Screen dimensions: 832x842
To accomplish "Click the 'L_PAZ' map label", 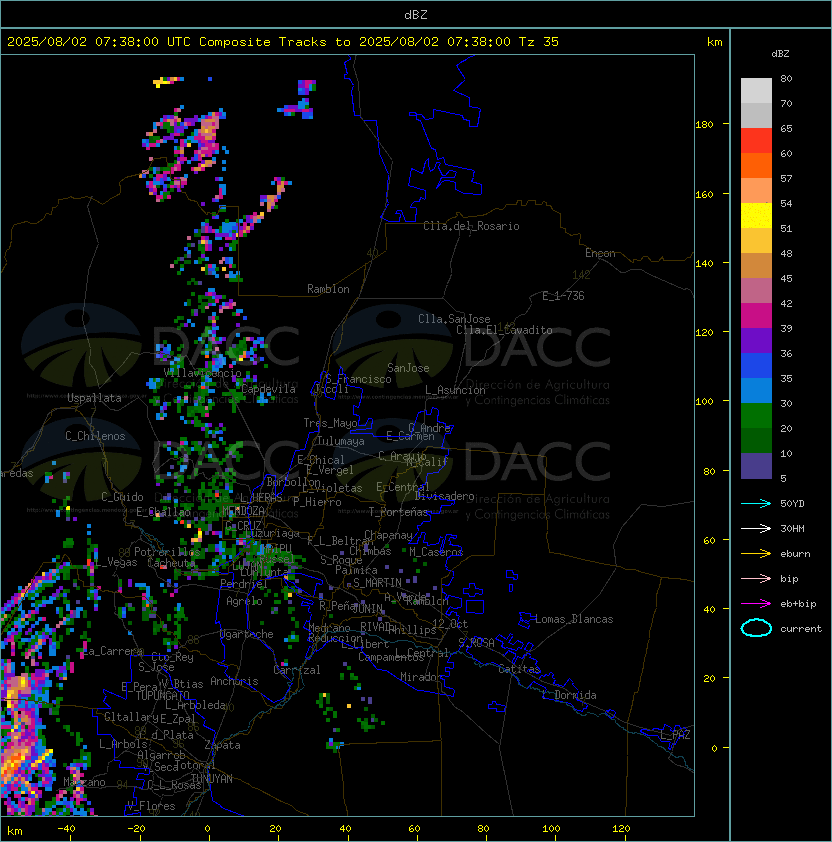I will pos(675,735).
